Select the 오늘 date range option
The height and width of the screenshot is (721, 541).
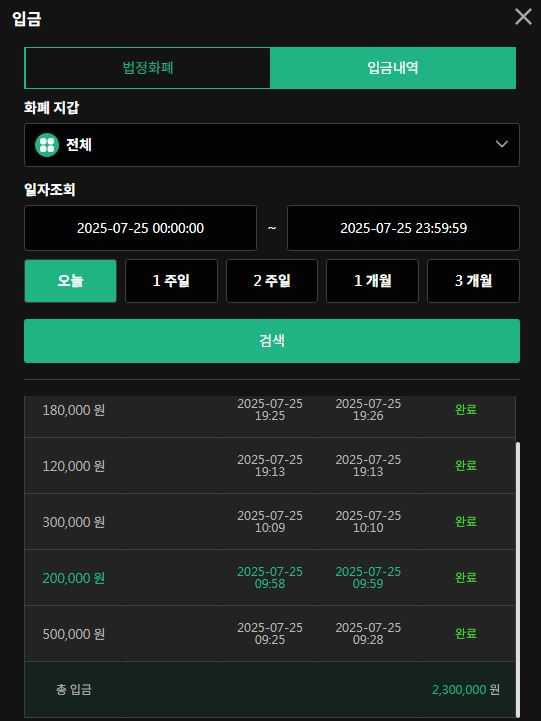point(70,281)
